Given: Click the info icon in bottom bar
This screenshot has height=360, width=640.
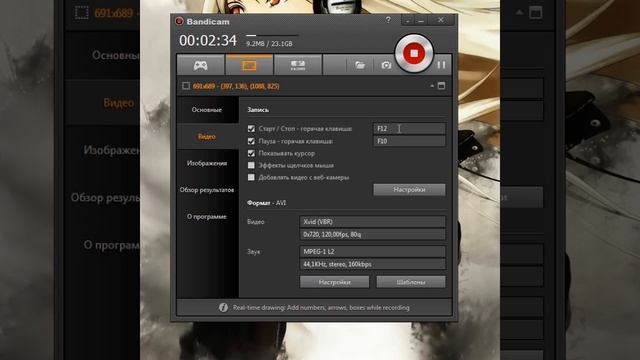Looking at the screenshot, I should (223, 307).
